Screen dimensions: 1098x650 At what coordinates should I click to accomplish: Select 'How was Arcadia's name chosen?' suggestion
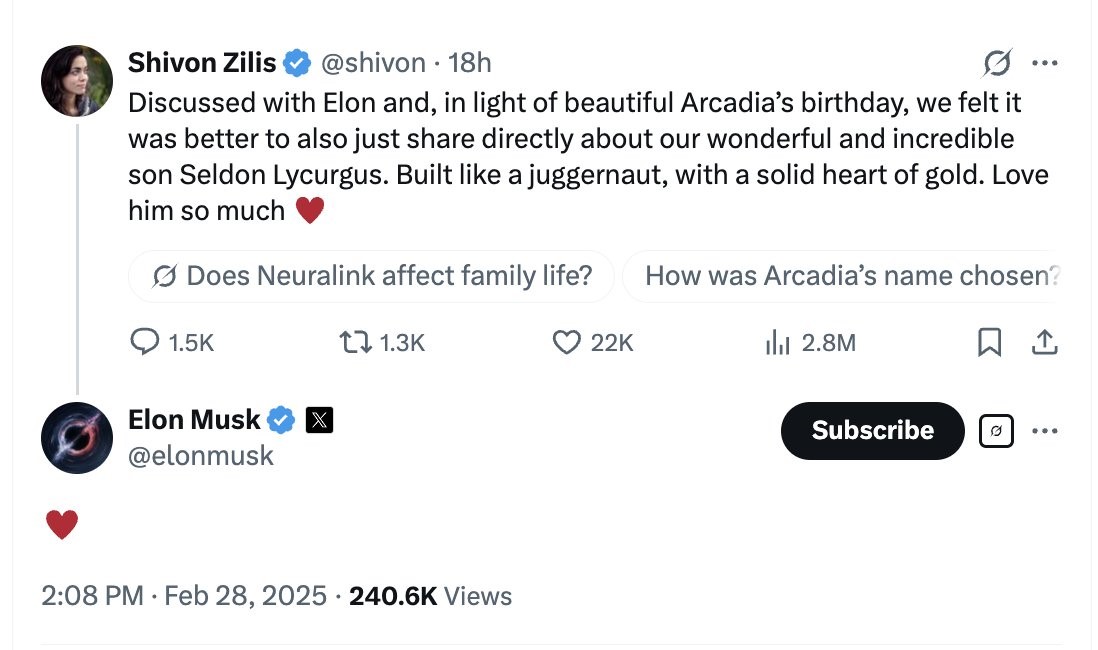pos(850,276)
